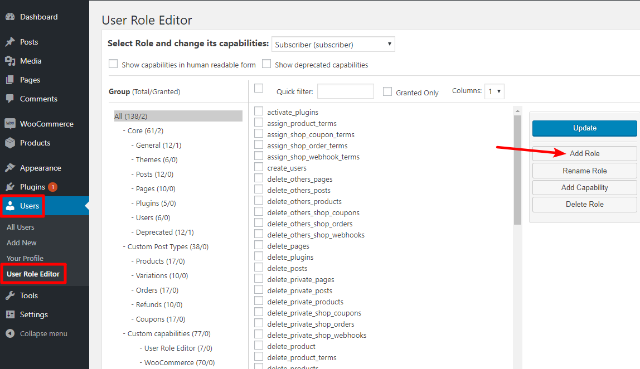
Task: Click the Tools wrench icon
Action: pyautogui.click(x=10, y=296)
